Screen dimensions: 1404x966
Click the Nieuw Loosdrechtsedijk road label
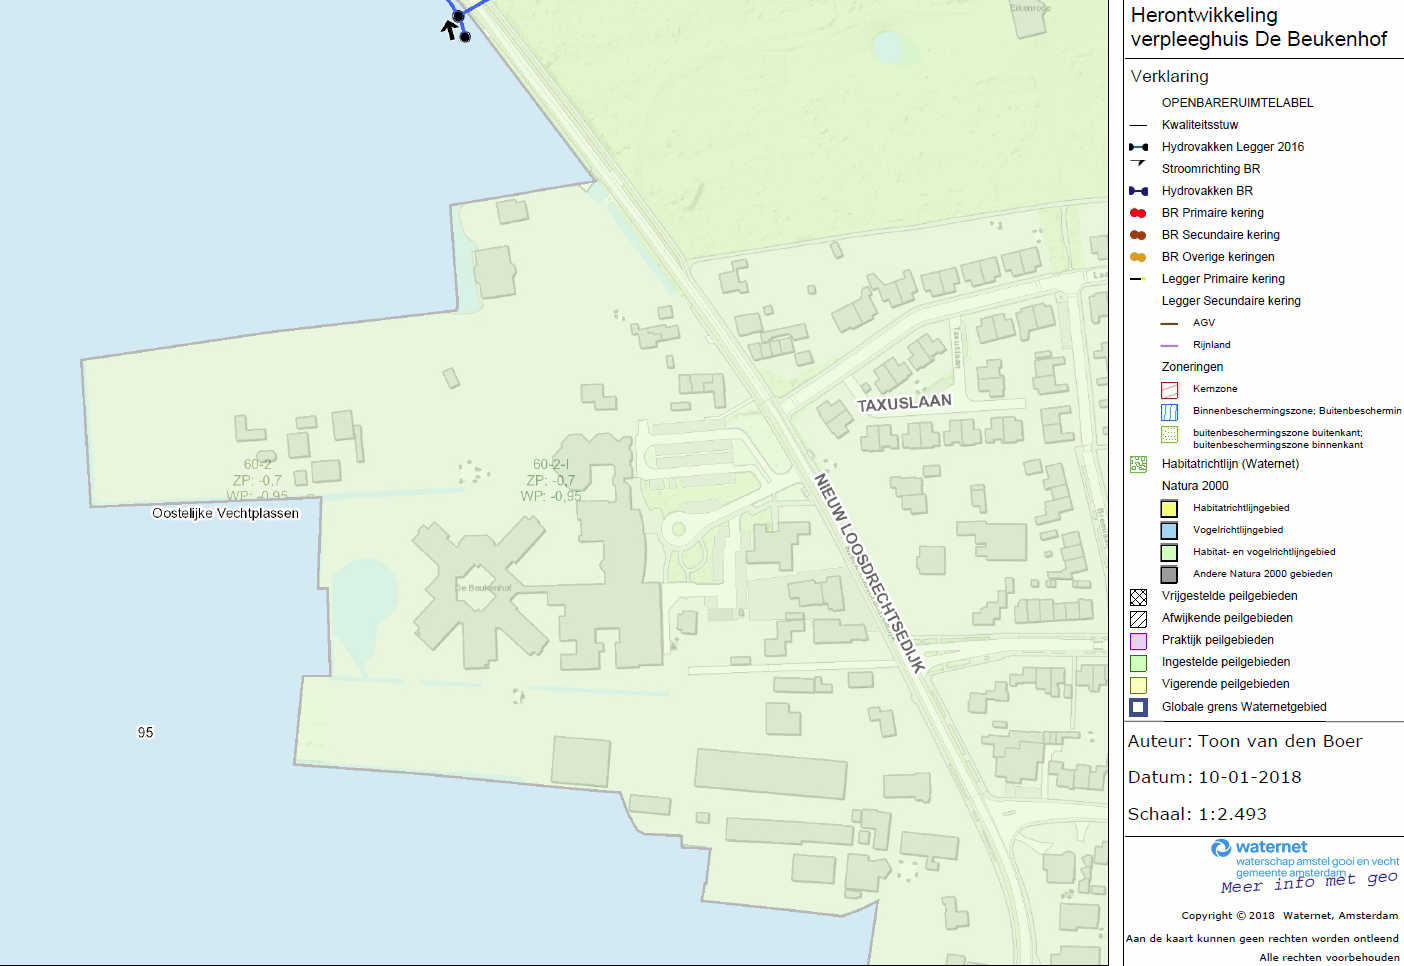tap(869, 573)
